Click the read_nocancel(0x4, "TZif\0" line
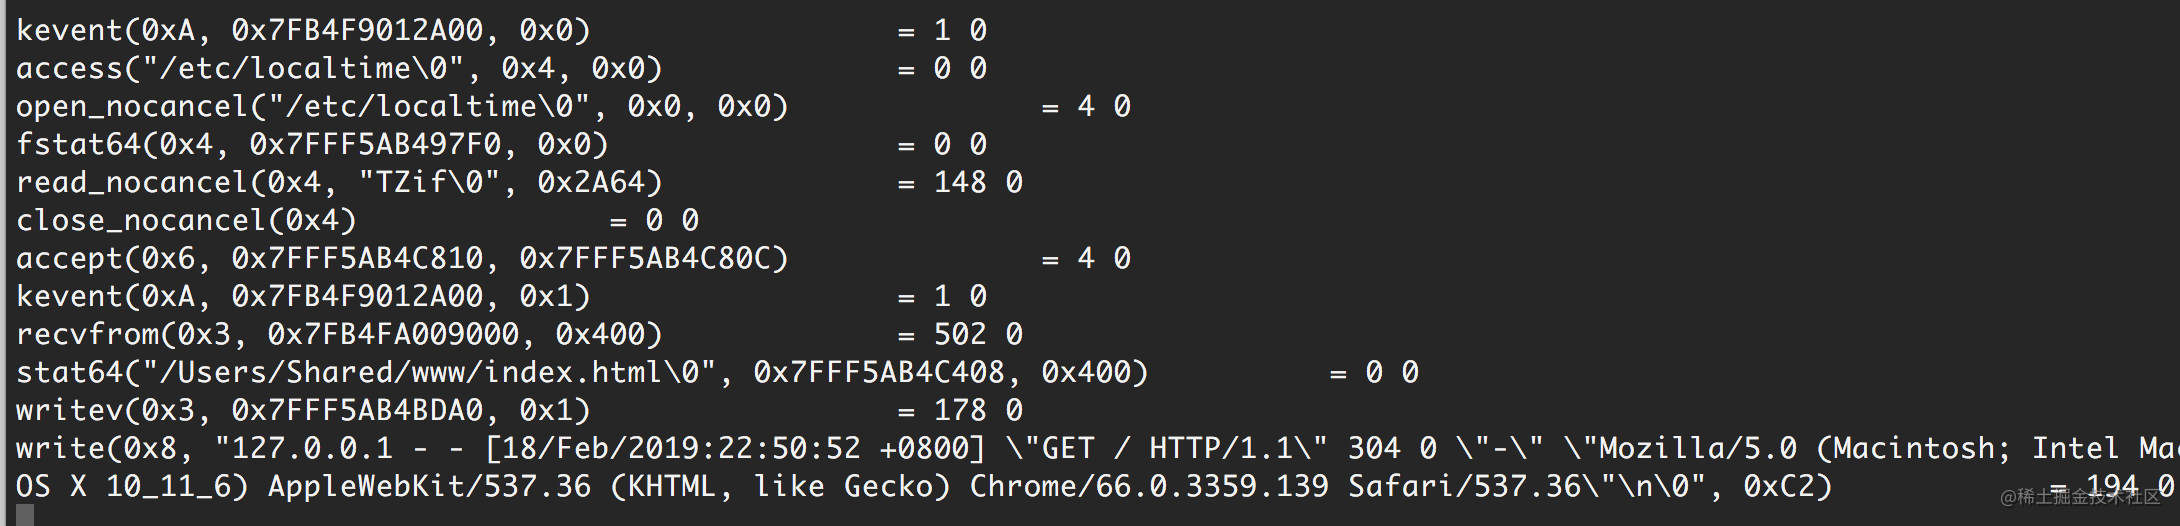Image resolution: width=2180 pixels, height=526 pixels. pos(520,183)
